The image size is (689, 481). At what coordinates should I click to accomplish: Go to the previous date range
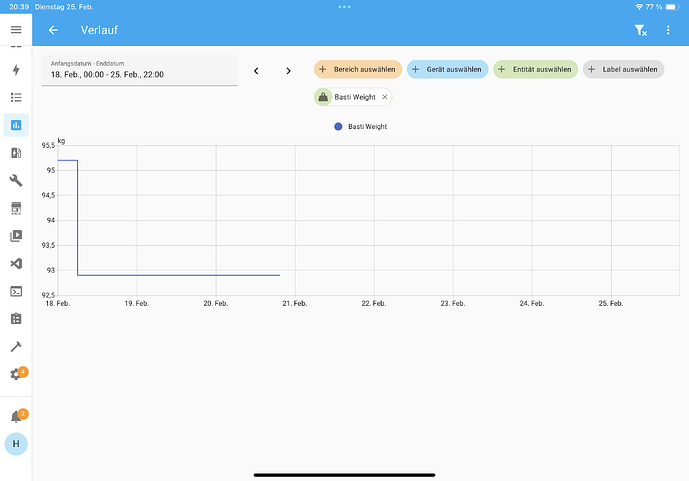[256, 71]
